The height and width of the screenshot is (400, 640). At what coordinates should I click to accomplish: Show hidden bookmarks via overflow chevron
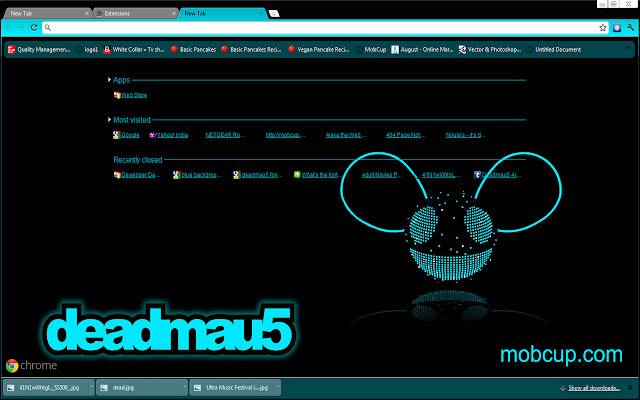pos(627,48)
